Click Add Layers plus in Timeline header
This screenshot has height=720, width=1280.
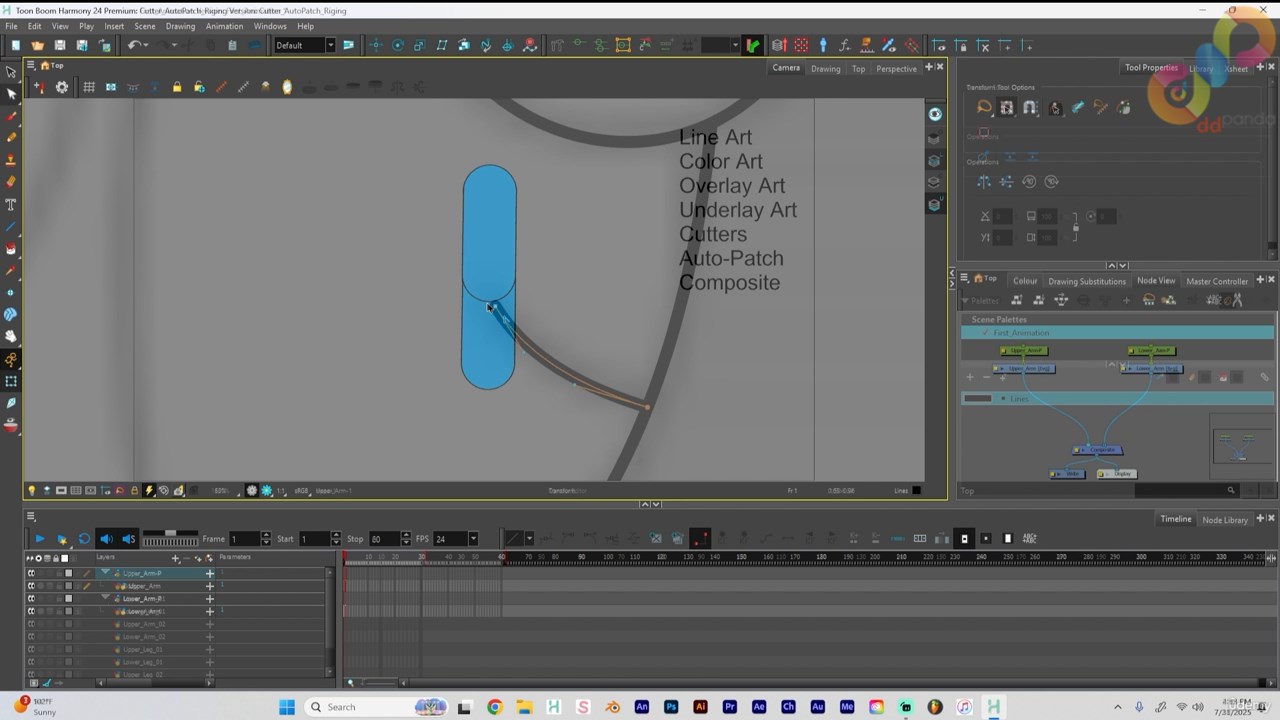click(x=176, y=558)
